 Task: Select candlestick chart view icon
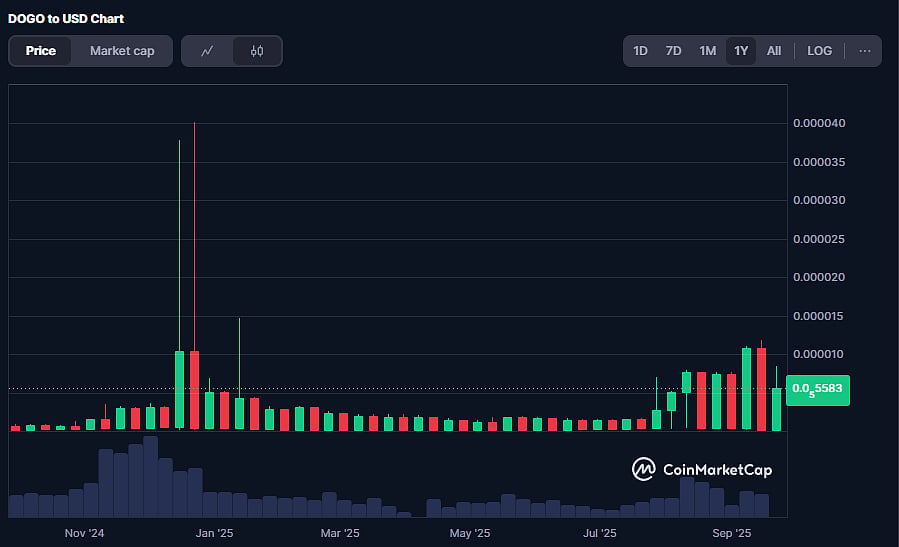click(x=257, y=51)
